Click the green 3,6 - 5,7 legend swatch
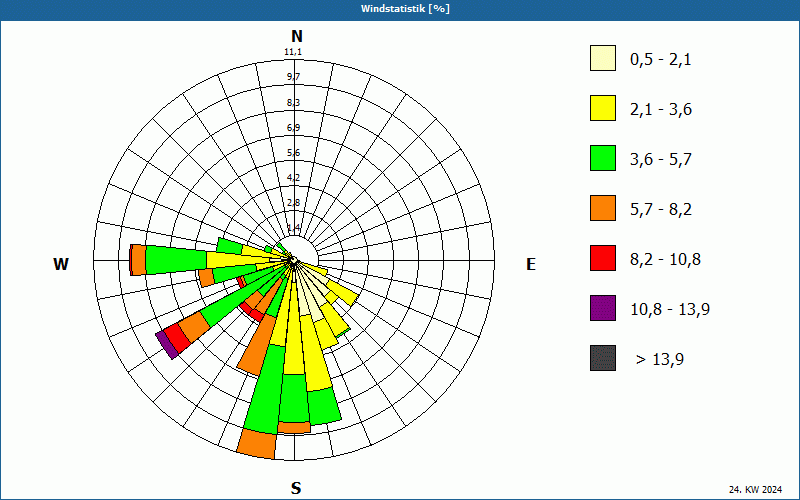Image resolution: width=800 pixels, height=500 pixels. point(603,158)
